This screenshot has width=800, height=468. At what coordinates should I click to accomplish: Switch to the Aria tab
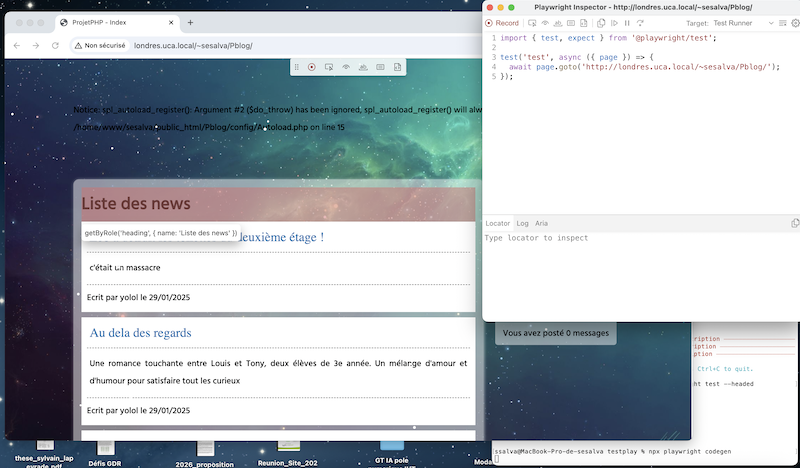[x=541, y=223]
